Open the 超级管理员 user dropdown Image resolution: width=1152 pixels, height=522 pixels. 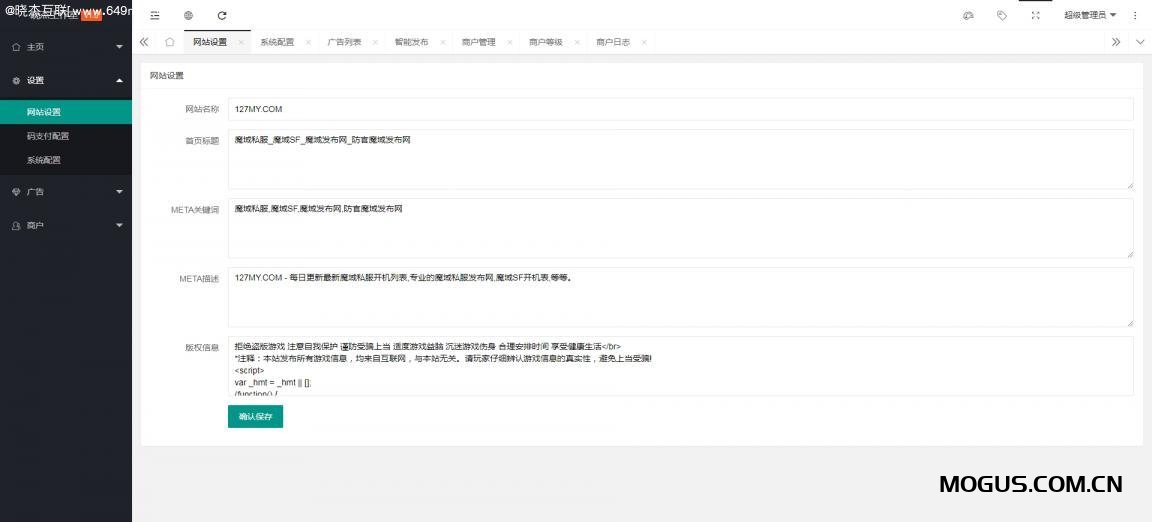1089,15
